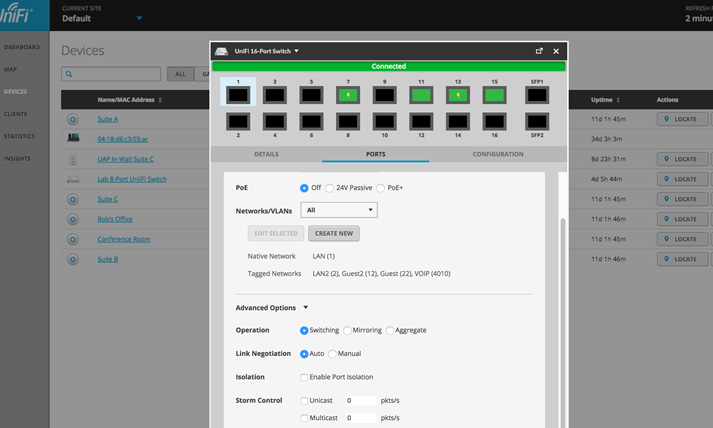This screenshot has height=428, width=713.
Task: Select switch port 8 icon
Action: [x=348, y=121]
